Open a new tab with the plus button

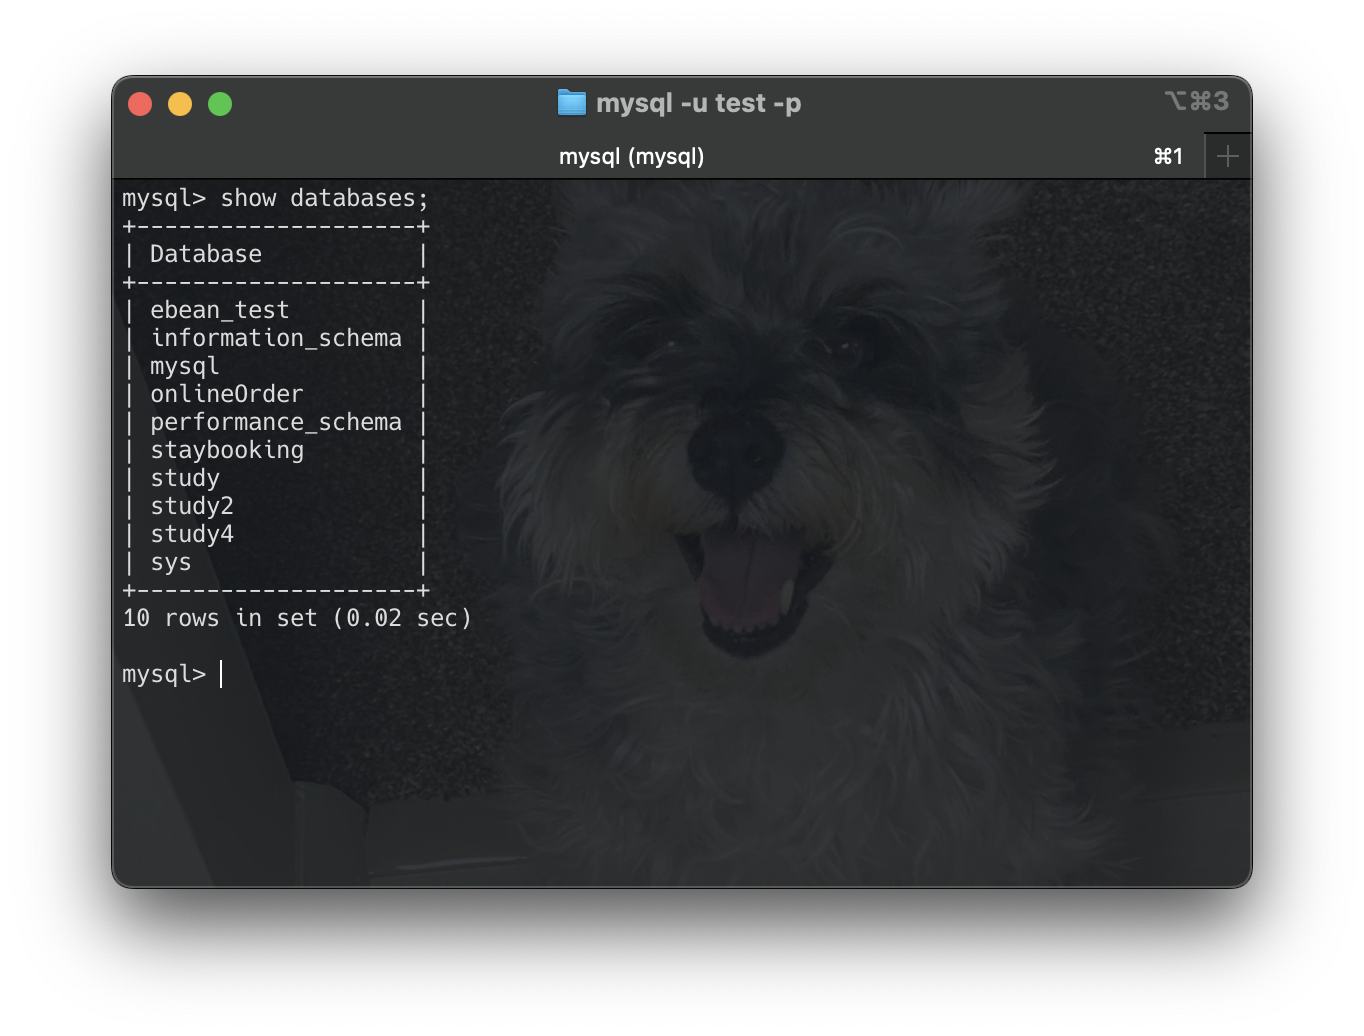pyautogui.click(x=1227, y=155)
